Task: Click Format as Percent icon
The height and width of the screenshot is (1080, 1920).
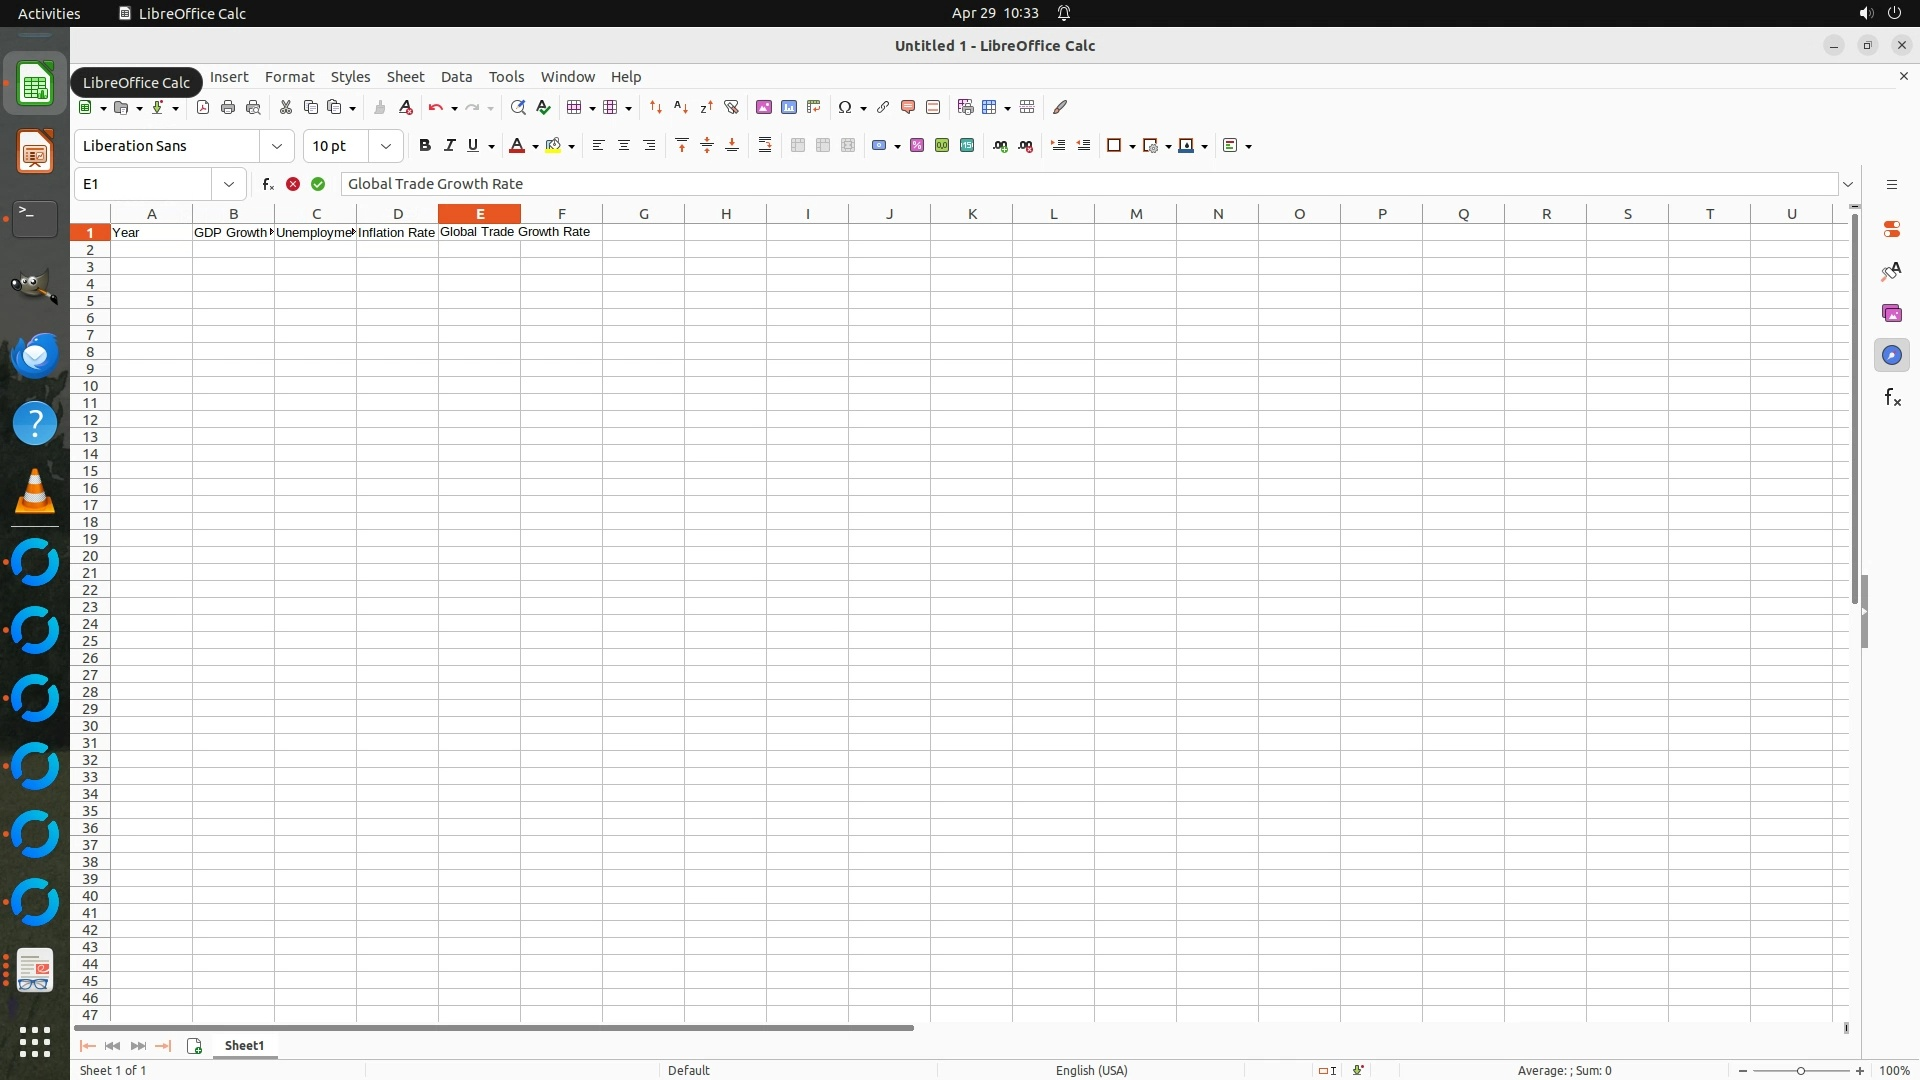Action: (x=917, y=146)
